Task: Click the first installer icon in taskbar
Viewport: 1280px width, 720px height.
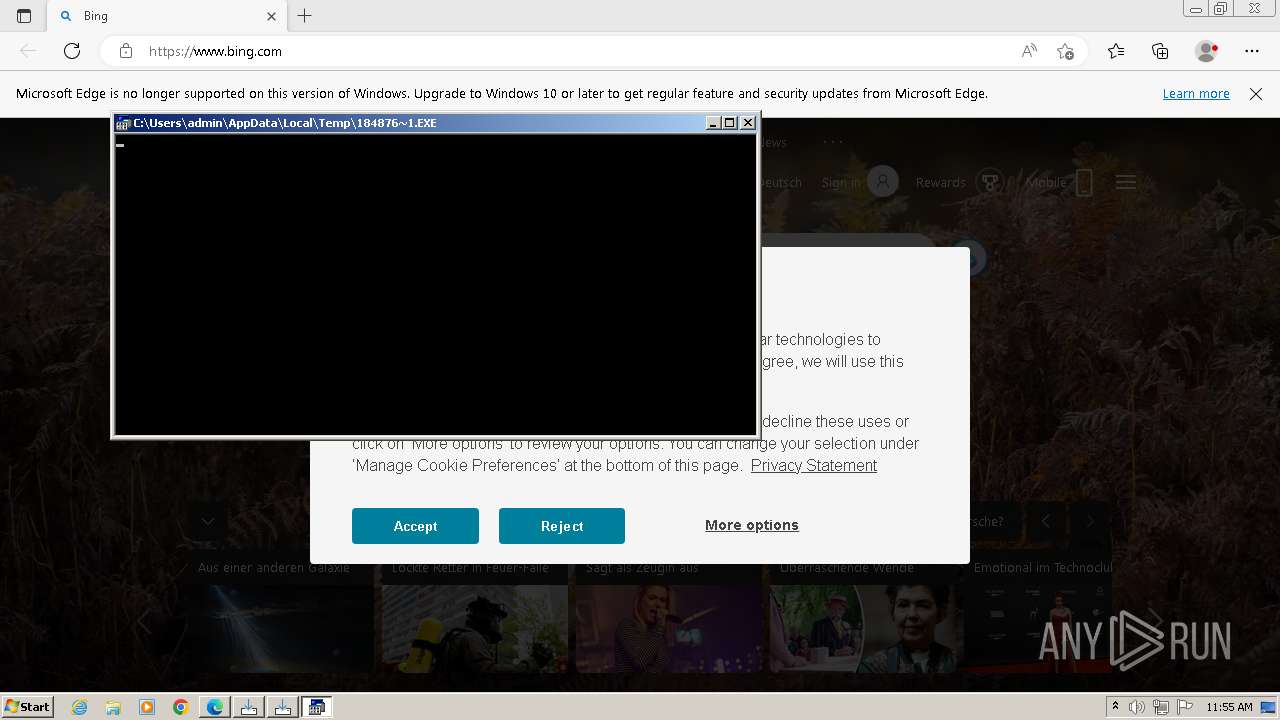Action: pos(249,707)
